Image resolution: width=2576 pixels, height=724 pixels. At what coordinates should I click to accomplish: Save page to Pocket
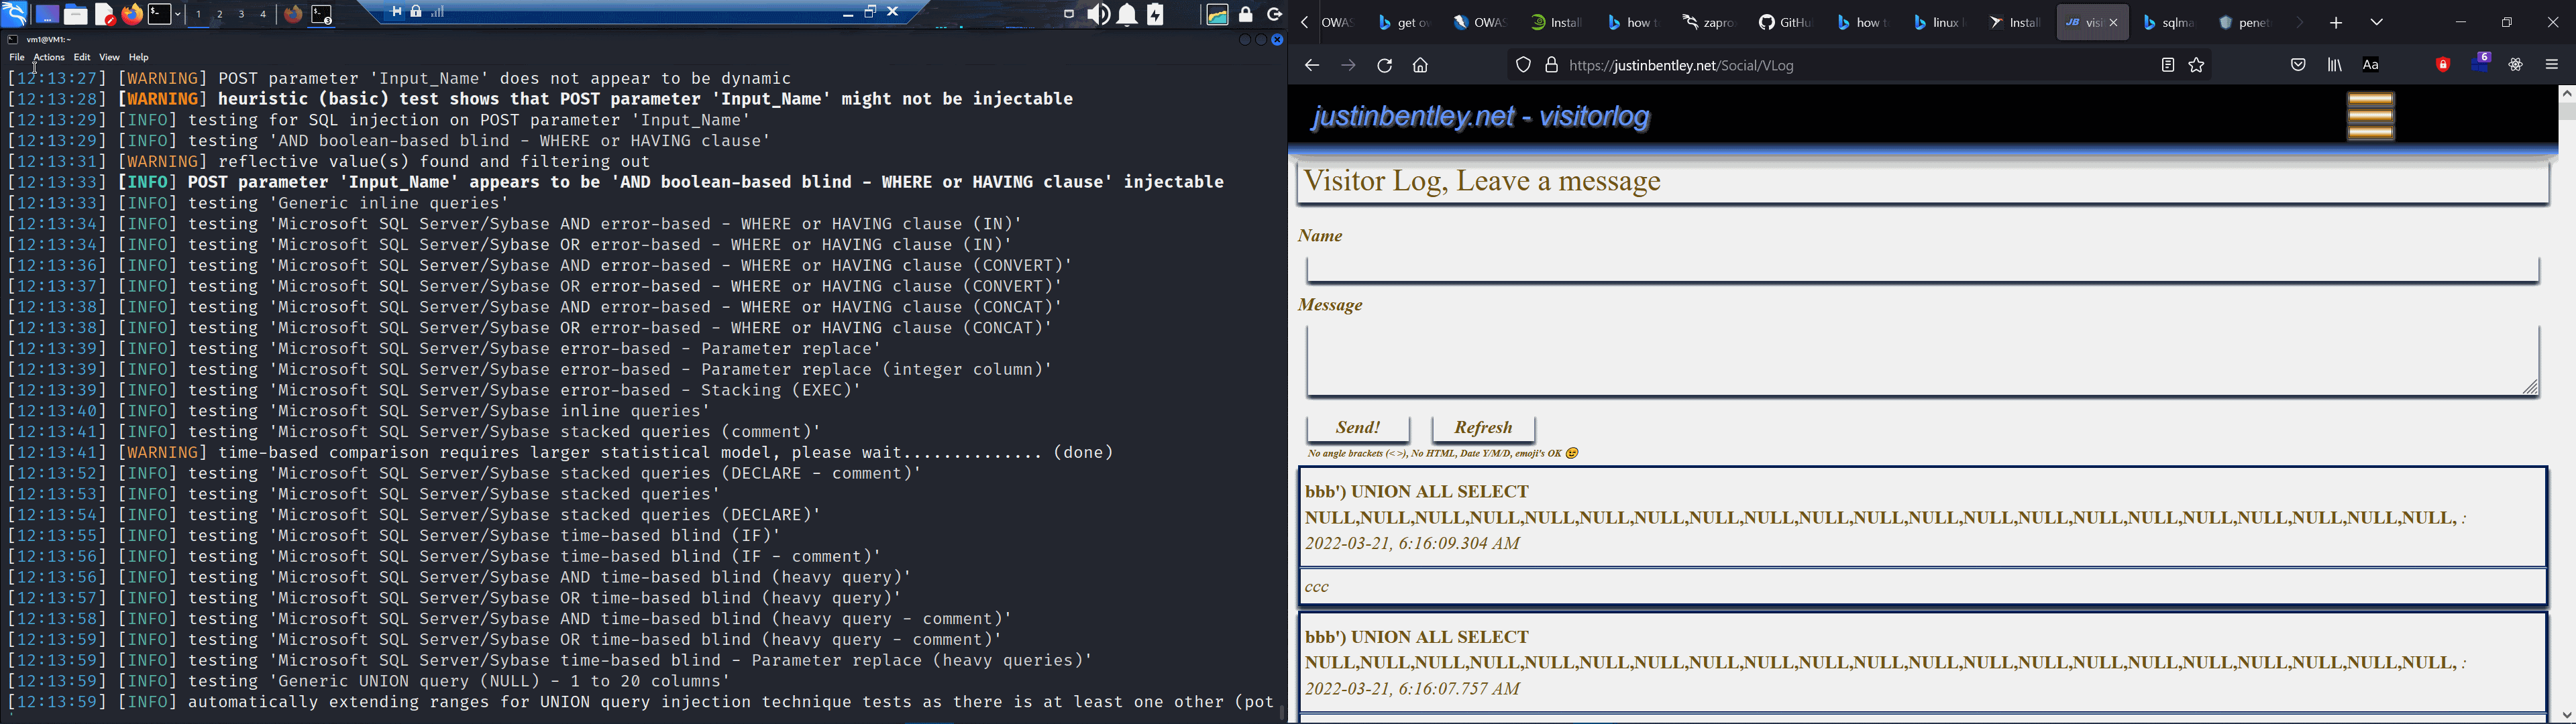click(2298, 66)
